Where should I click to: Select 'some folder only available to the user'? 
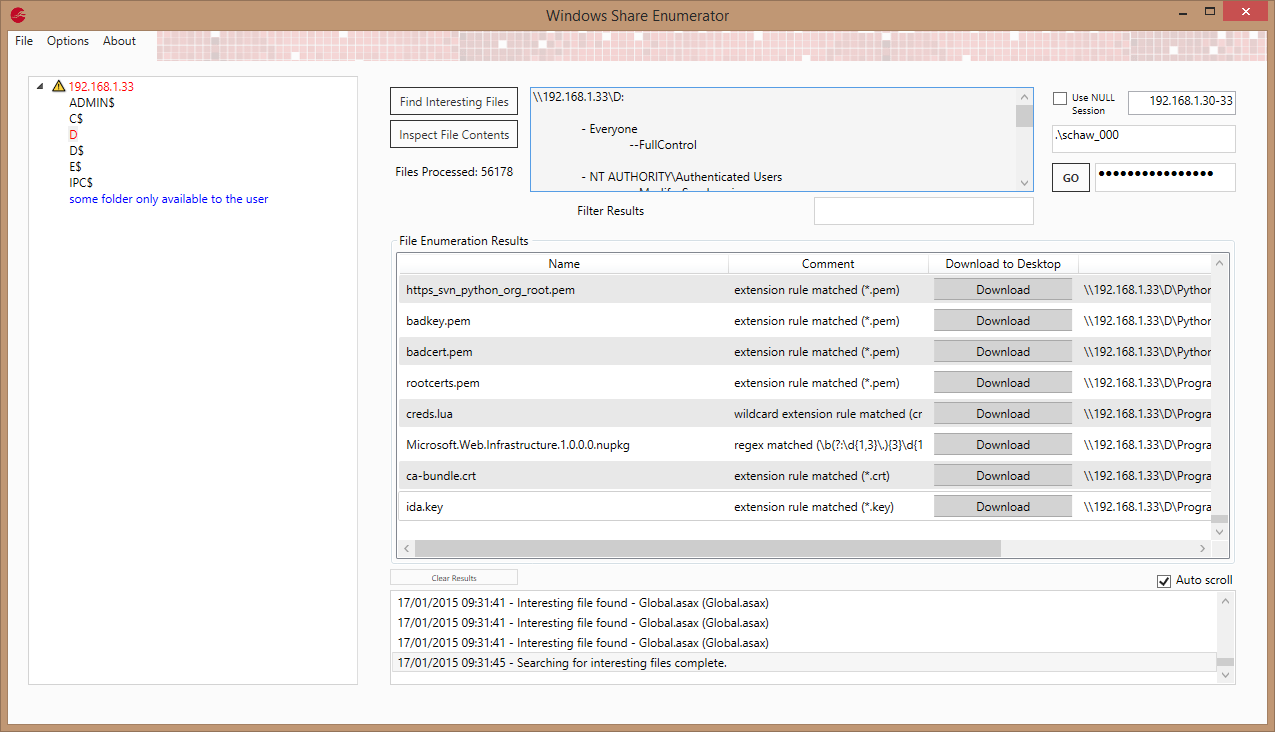tap(168, 198)
